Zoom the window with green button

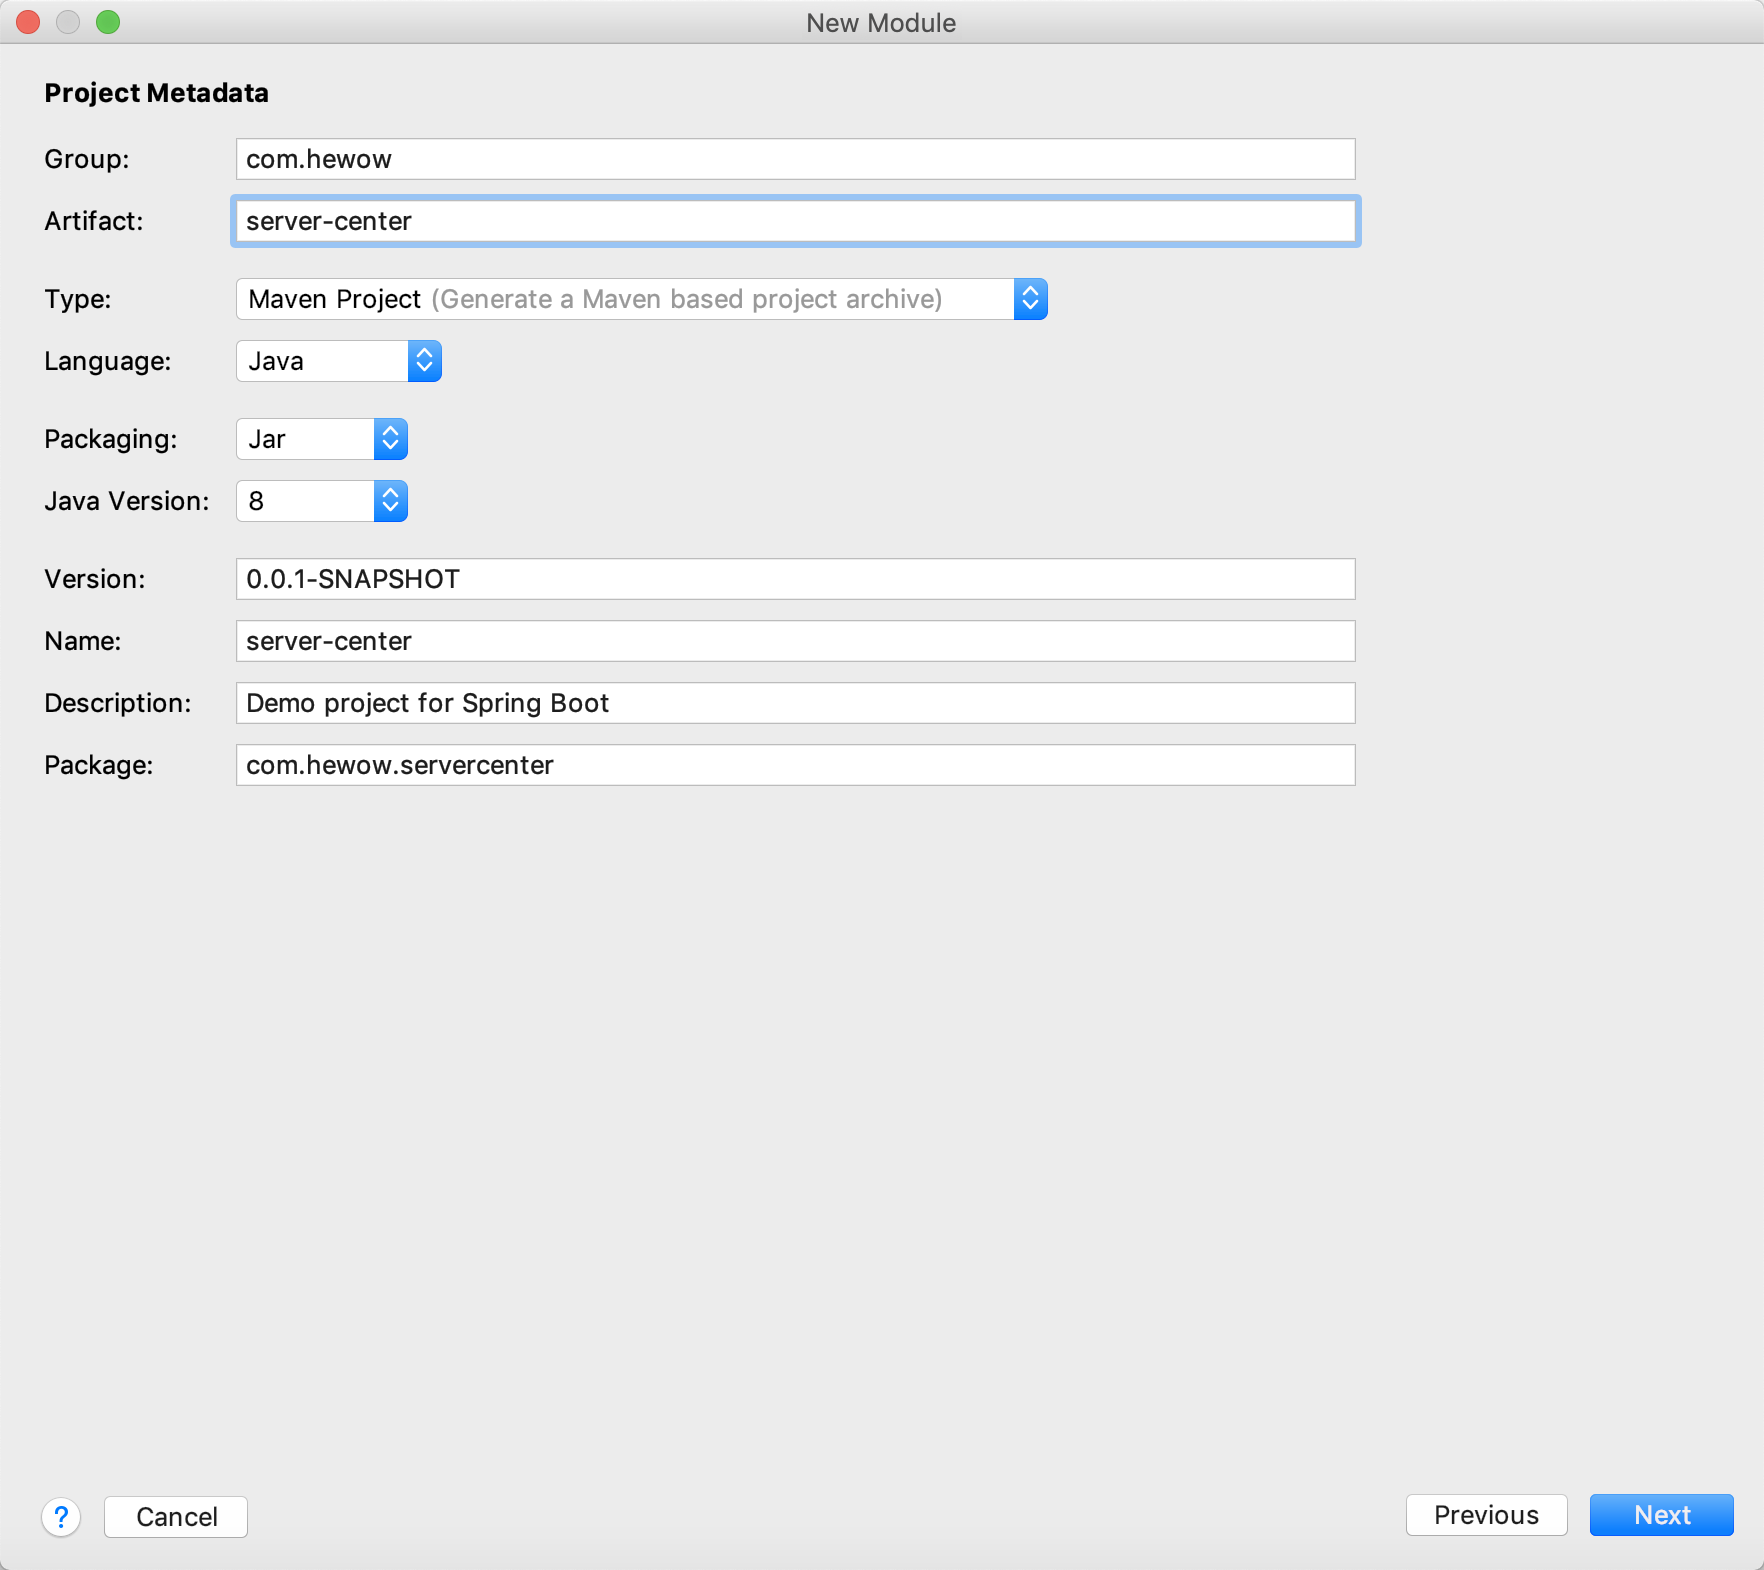(x=108, y=22)
